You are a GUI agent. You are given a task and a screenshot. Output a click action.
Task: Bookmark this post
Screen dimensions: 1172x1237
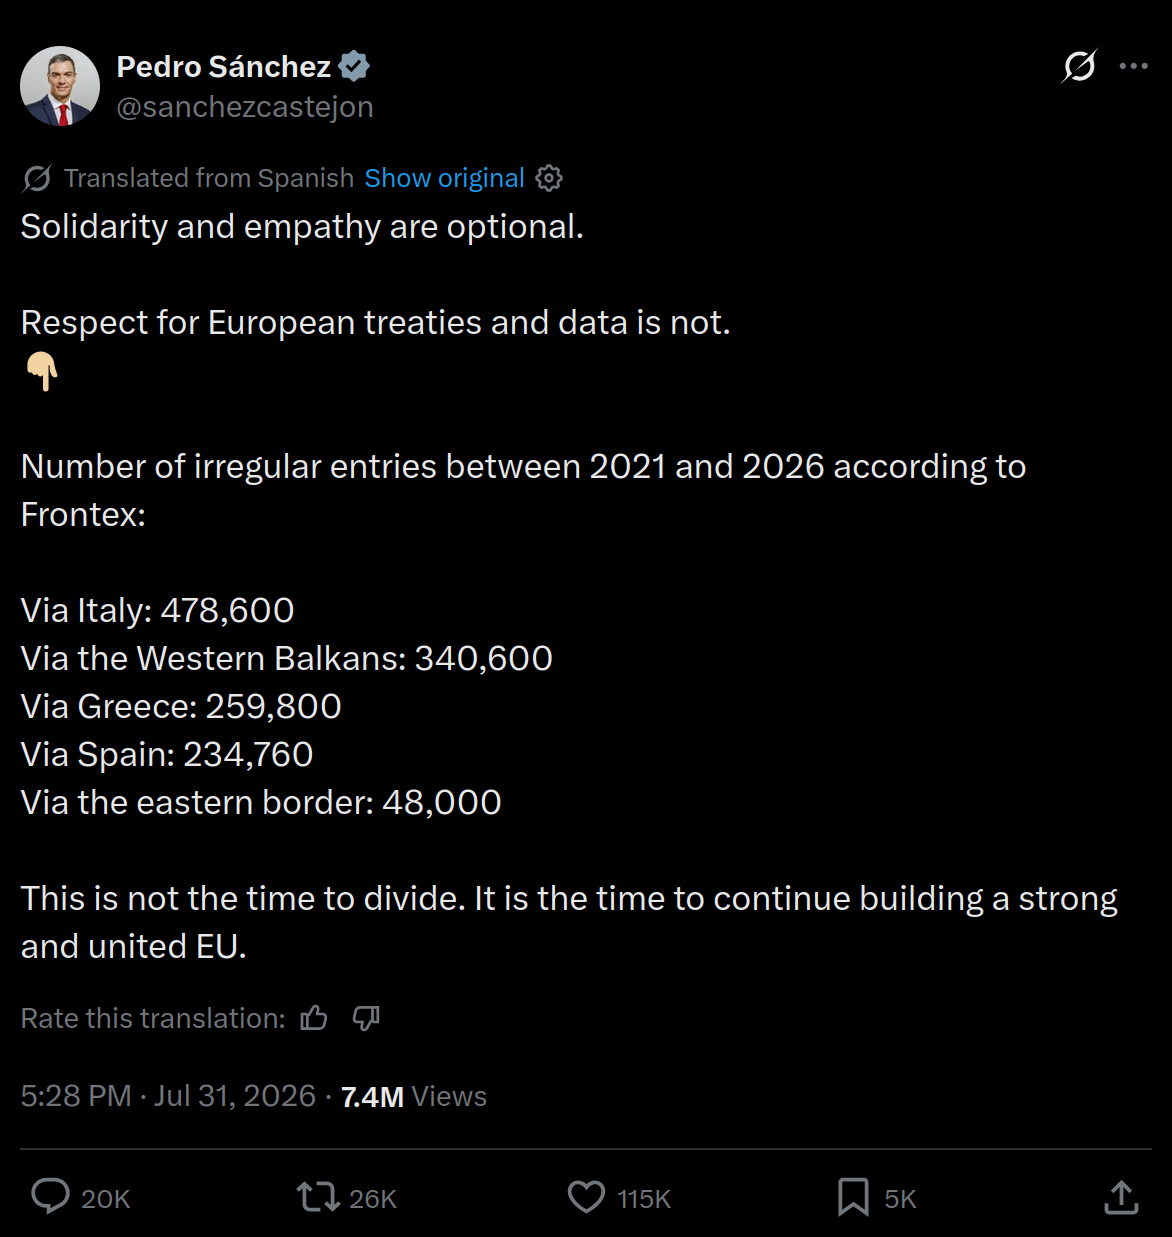[x=853, y=1197]
